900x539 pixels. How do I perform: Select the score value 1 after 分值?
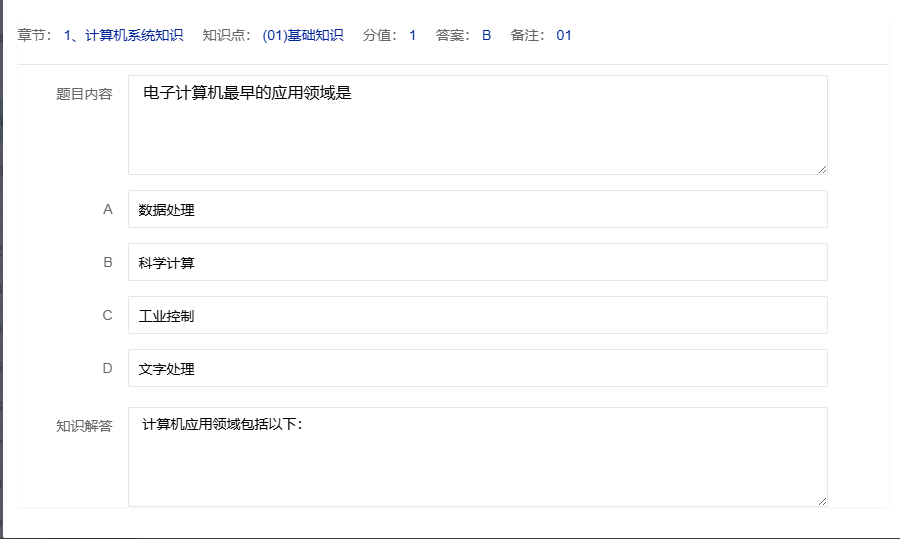(x=412, y=35)
